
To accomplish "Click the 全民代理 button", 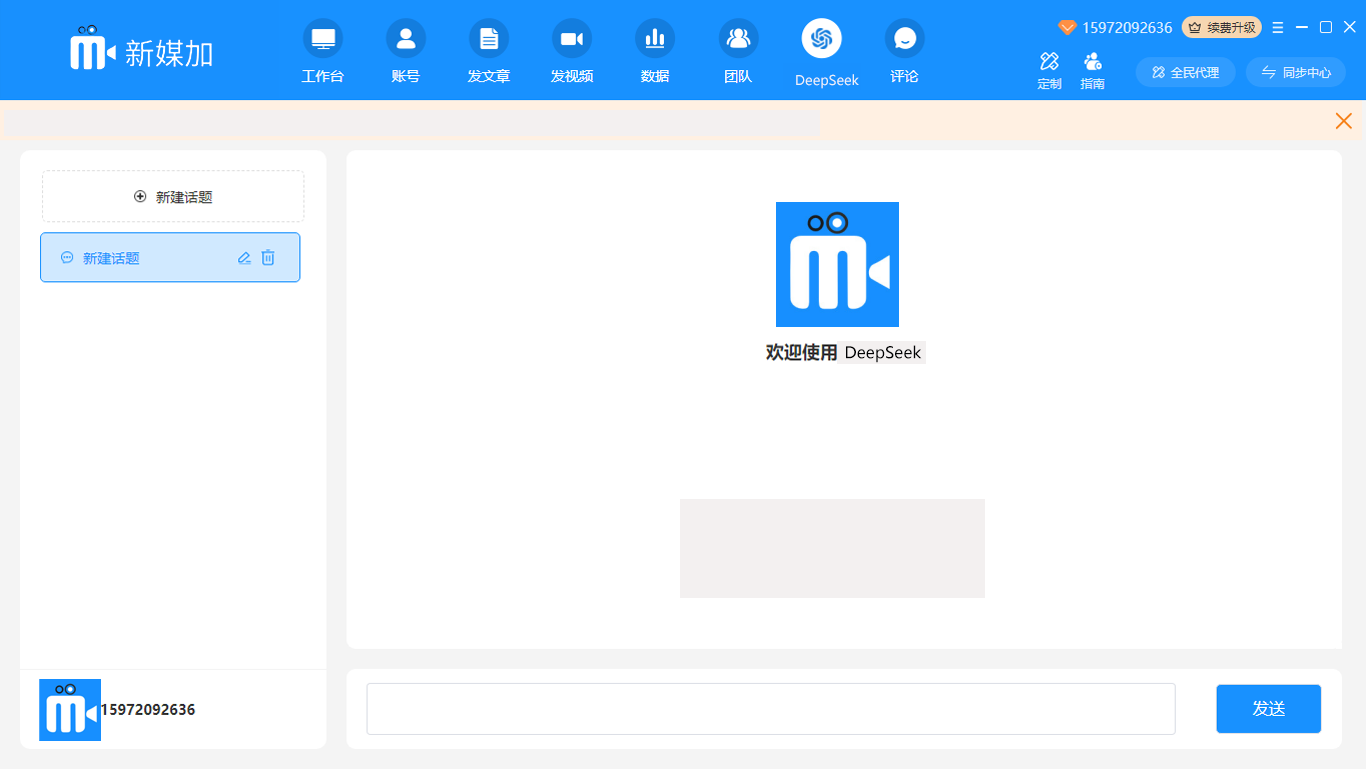I will (1185, 72).
